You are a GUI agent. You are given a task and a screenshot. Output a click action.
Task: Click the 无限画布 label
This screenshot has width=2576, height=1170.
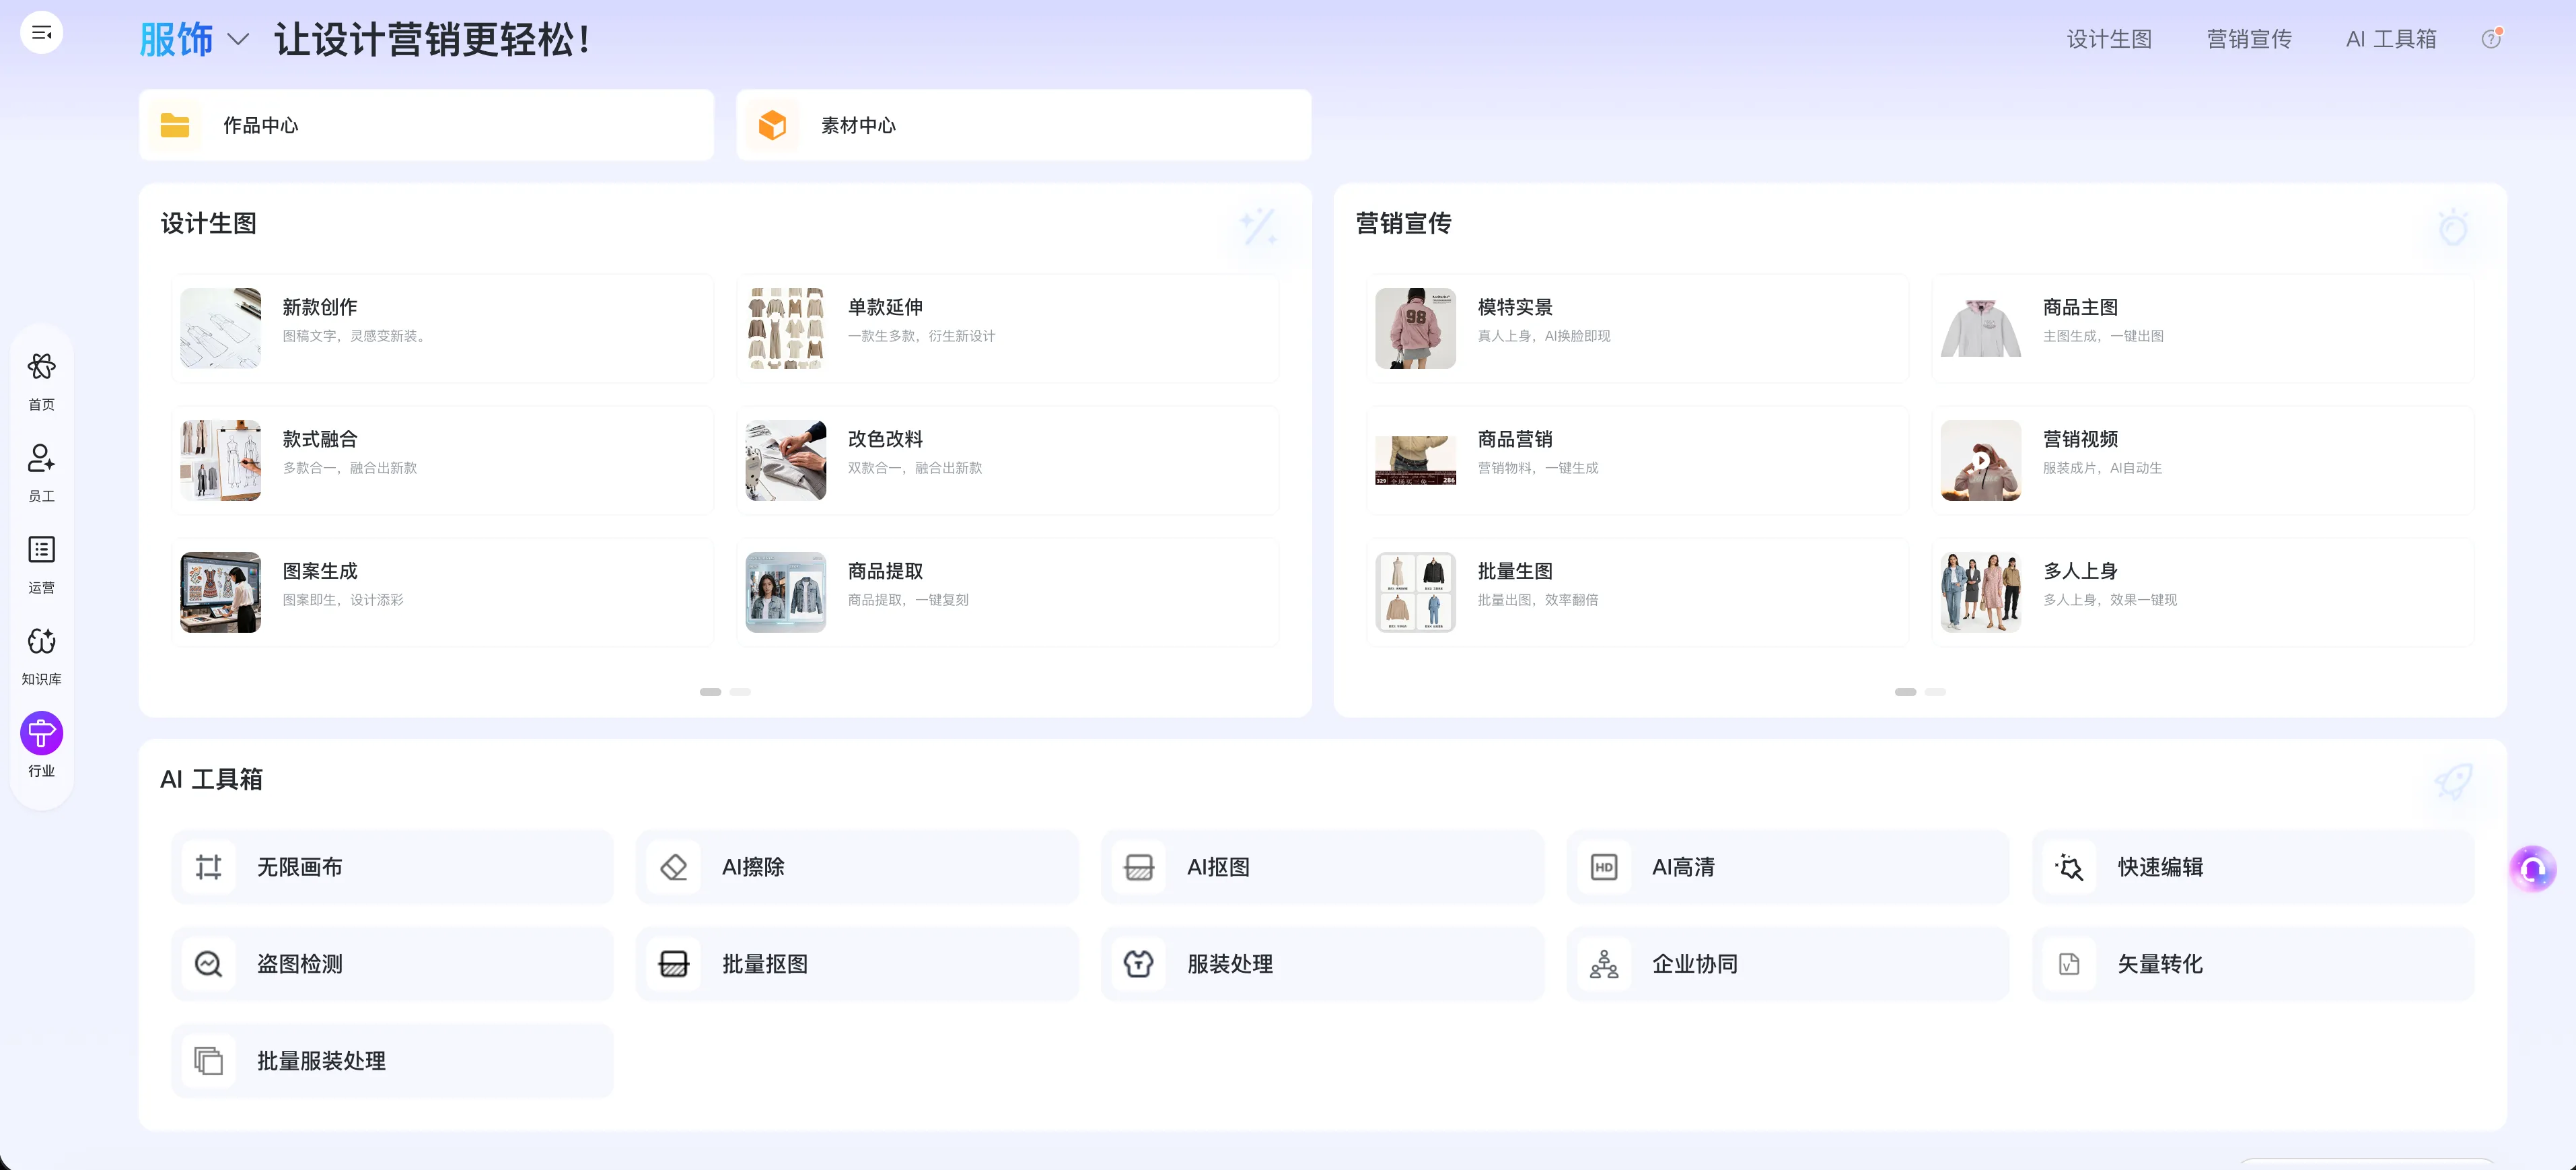pos(300,867)
